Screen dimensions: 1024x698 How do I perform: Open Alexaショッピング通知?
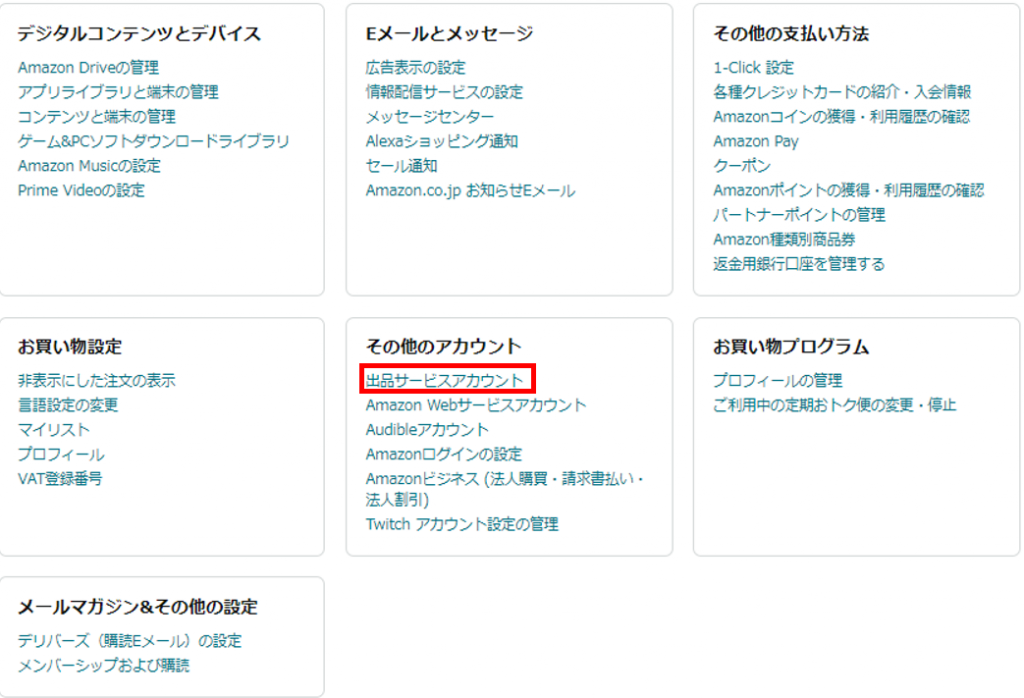coord(442,141)
